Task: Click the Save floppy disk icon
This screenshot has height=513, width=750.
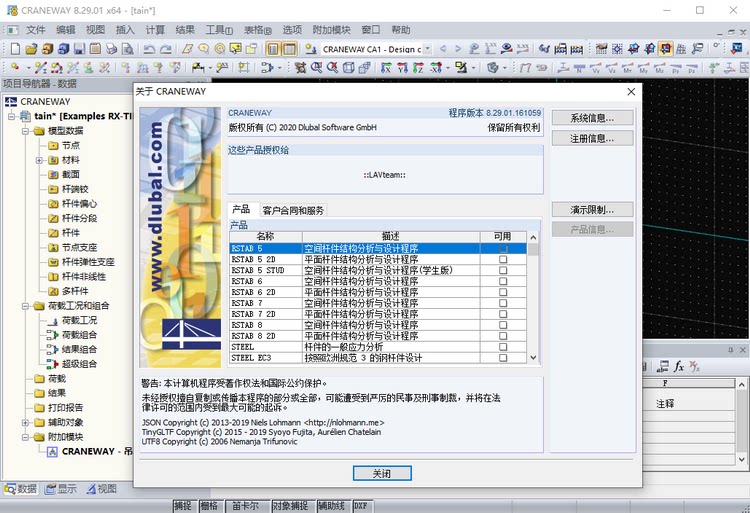Action: tap(79, 49)
